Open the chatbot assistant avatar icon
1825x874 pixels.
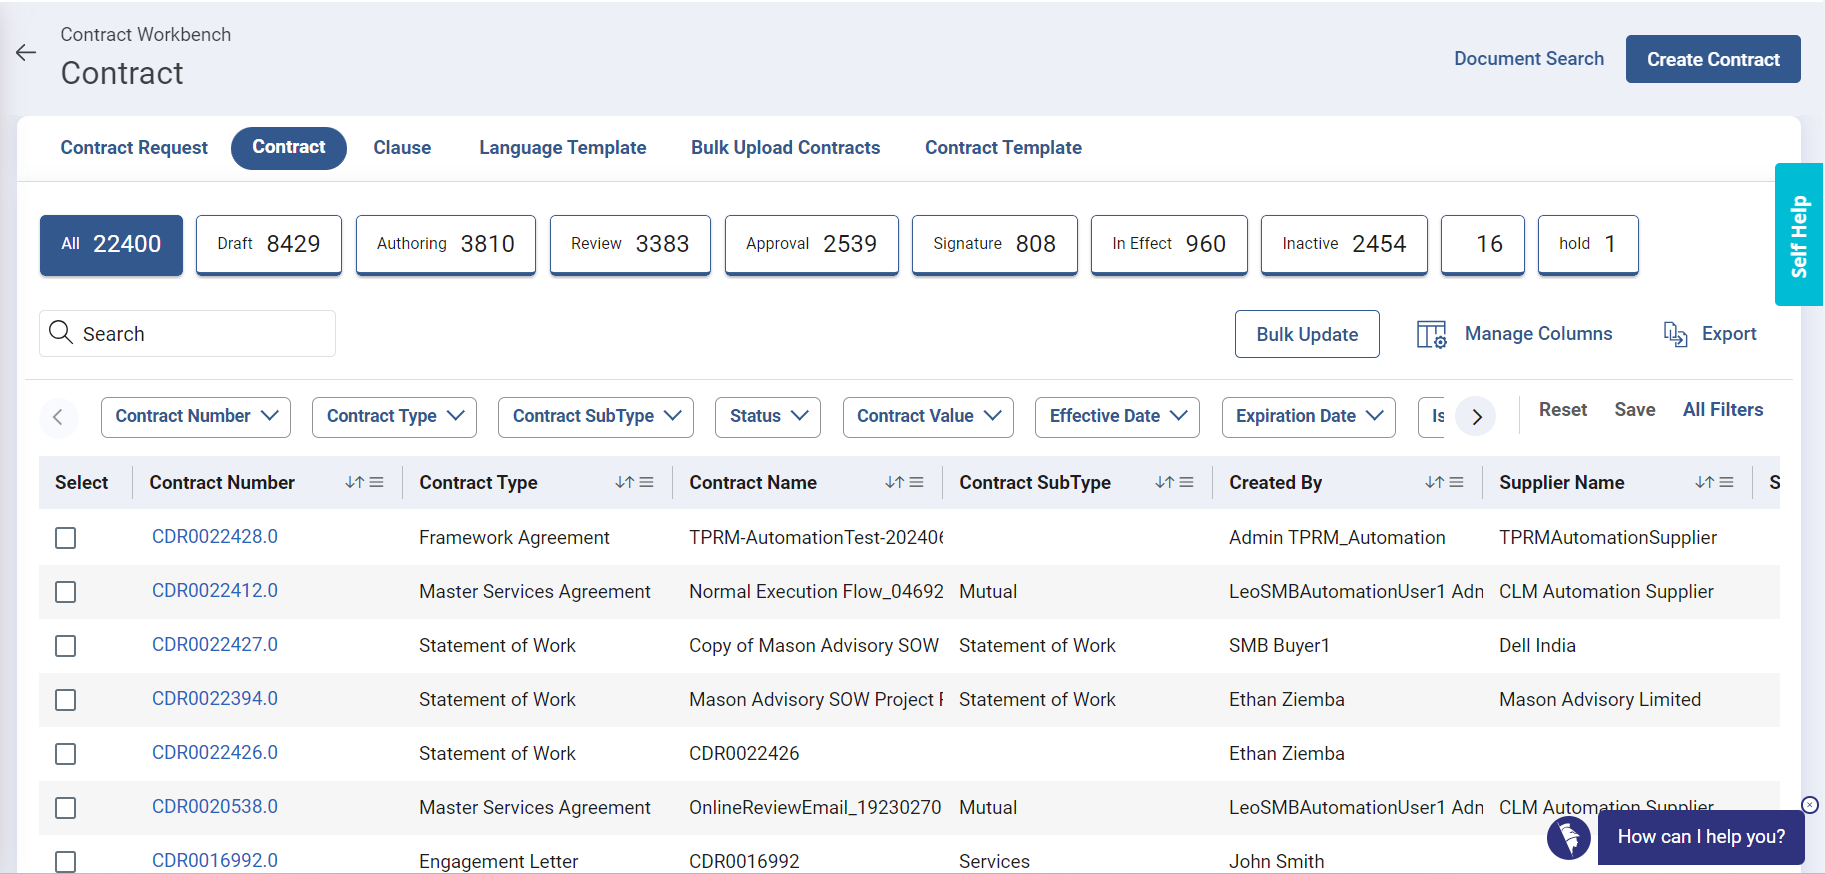click(x=1568, y=837)
